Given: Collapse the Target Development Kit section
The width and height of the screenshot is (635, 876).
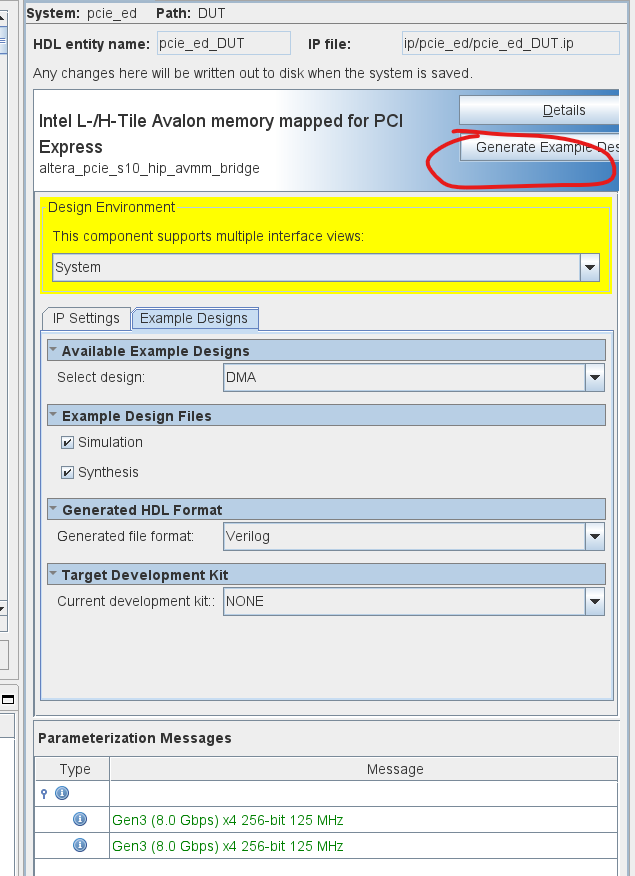Looking at the screenshot, I should tap(53, 574).
